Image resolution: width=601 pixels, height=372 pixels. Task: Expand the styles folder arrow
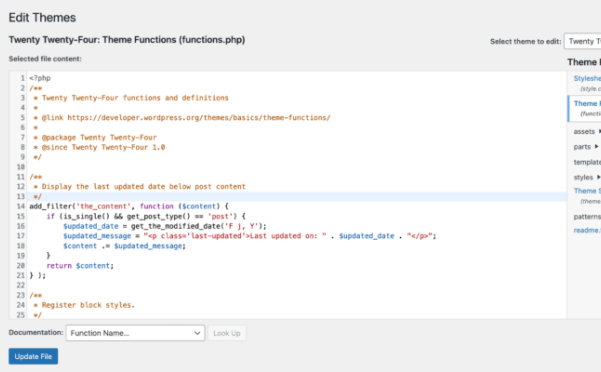[x=598, y=177]
